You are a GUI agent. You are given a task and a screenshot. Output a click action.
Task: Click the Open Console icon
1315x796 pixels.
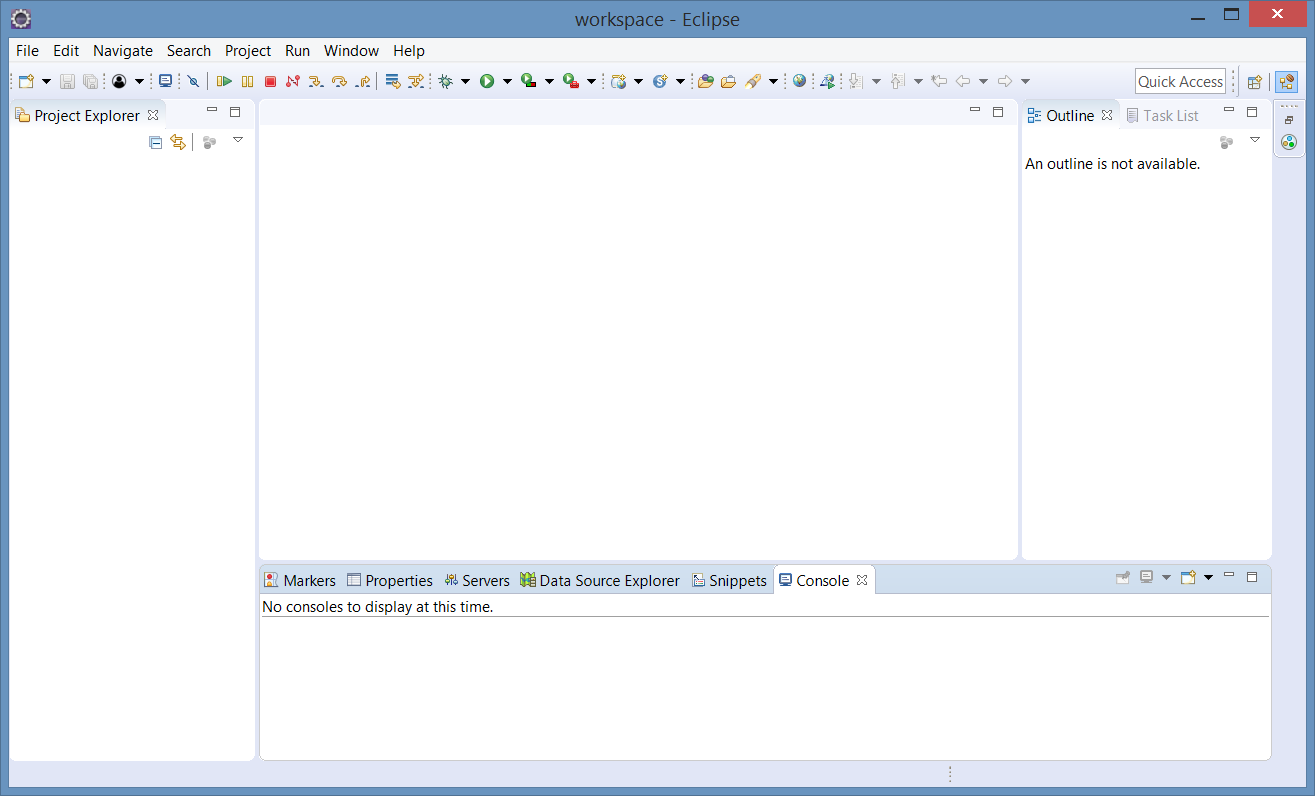click(1188, 577)
